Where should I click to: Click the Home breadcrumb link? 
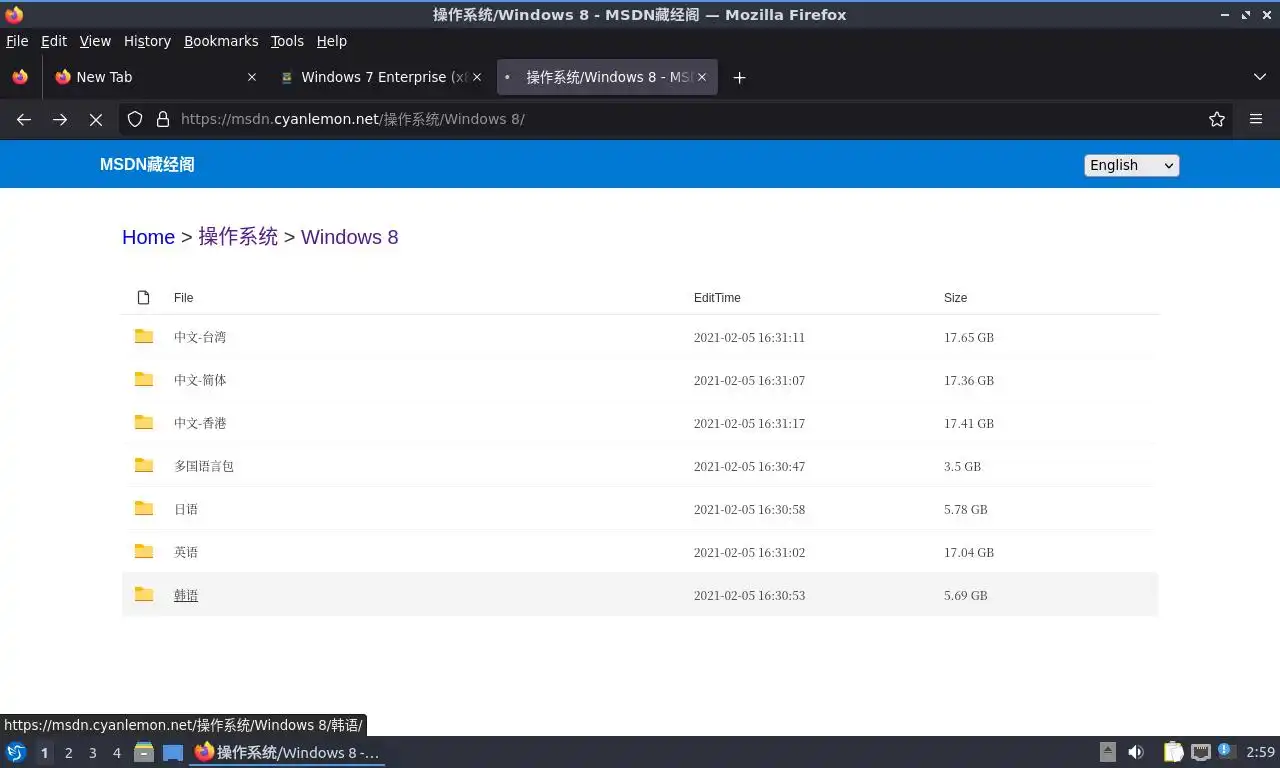pyautogui.click(x=148, y=237)
